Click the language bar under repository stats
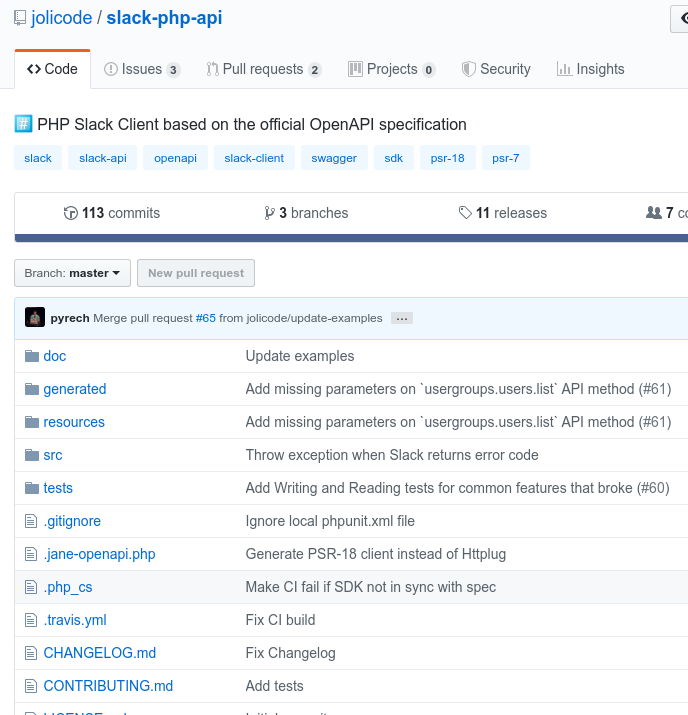688x715 pixels. [351, 238]
